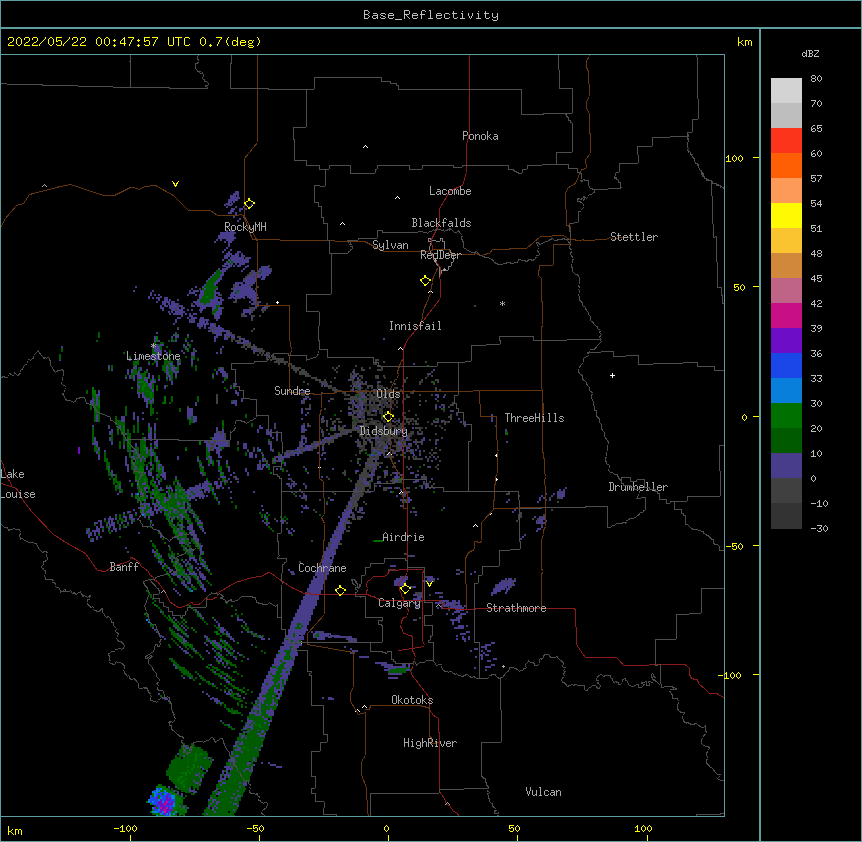The image size is (862, 842).
Task: Click the Lacombe city label
Action: pyautogui.click(x=450, y=191)
